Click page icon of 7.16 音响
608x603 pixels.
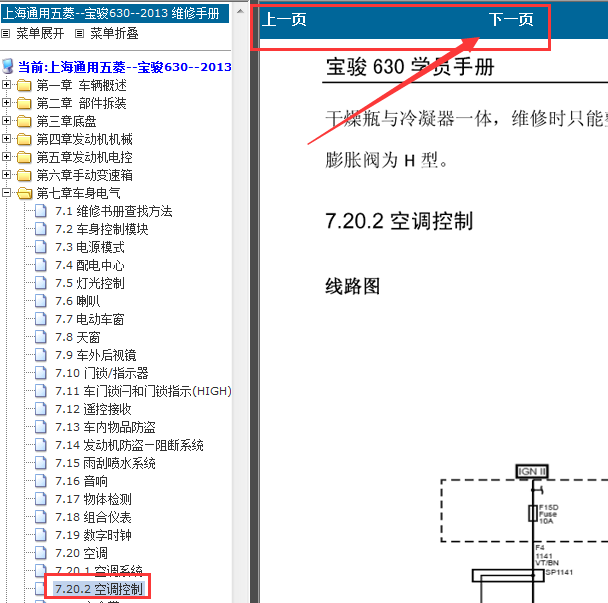(41, 481)
